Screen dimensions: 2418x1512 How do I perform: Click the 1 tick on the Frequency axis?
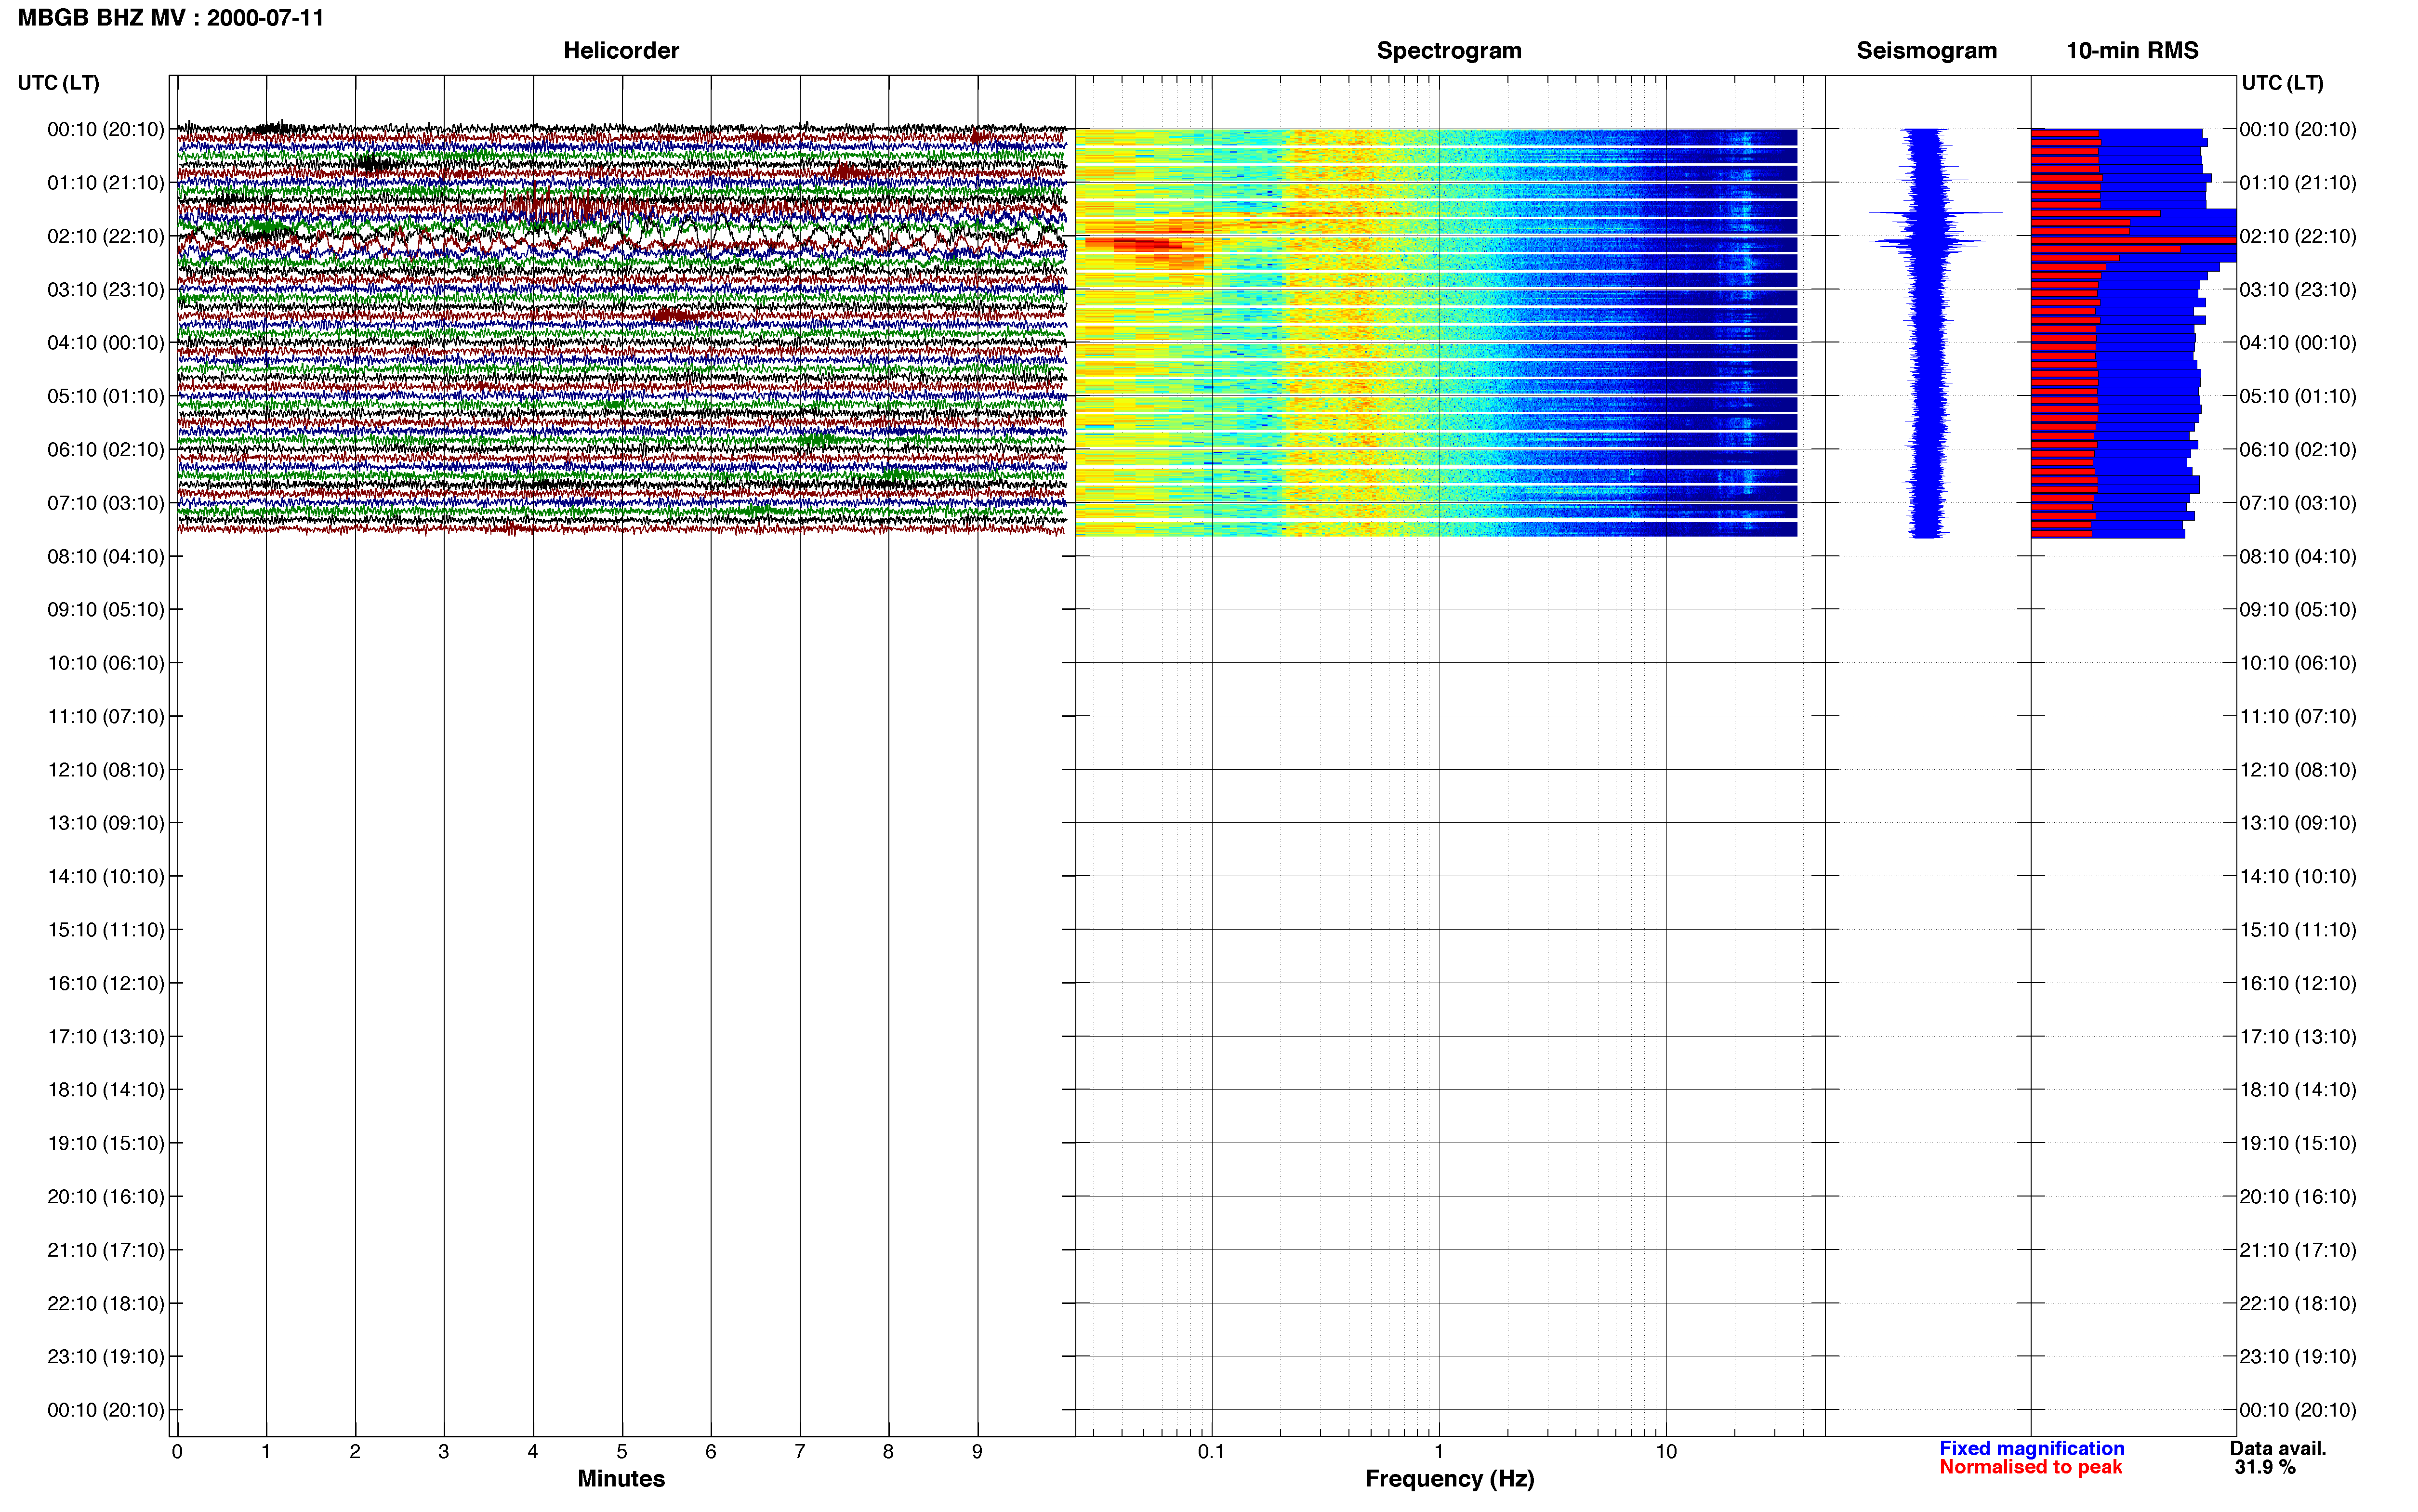pos(1439,1451)
